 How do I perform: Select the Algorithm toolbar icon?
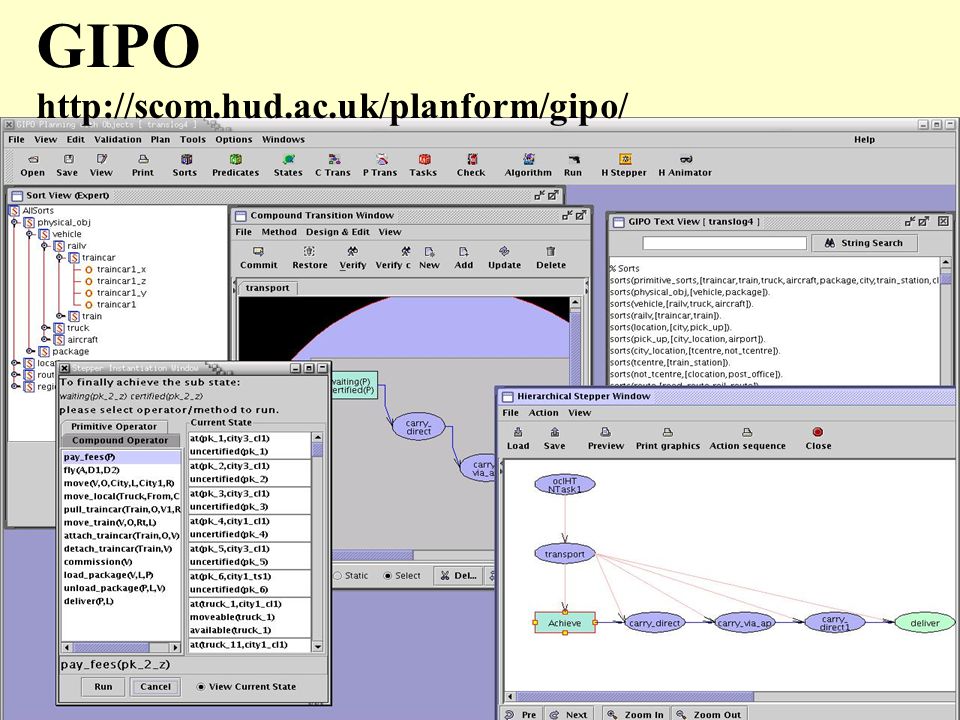pos(528,165)
